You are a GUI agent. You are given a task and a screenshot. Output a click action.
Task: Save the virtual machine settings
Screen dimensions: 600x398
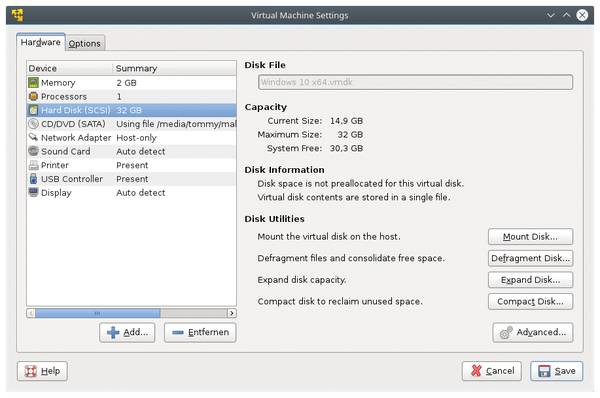coord(556,371)
